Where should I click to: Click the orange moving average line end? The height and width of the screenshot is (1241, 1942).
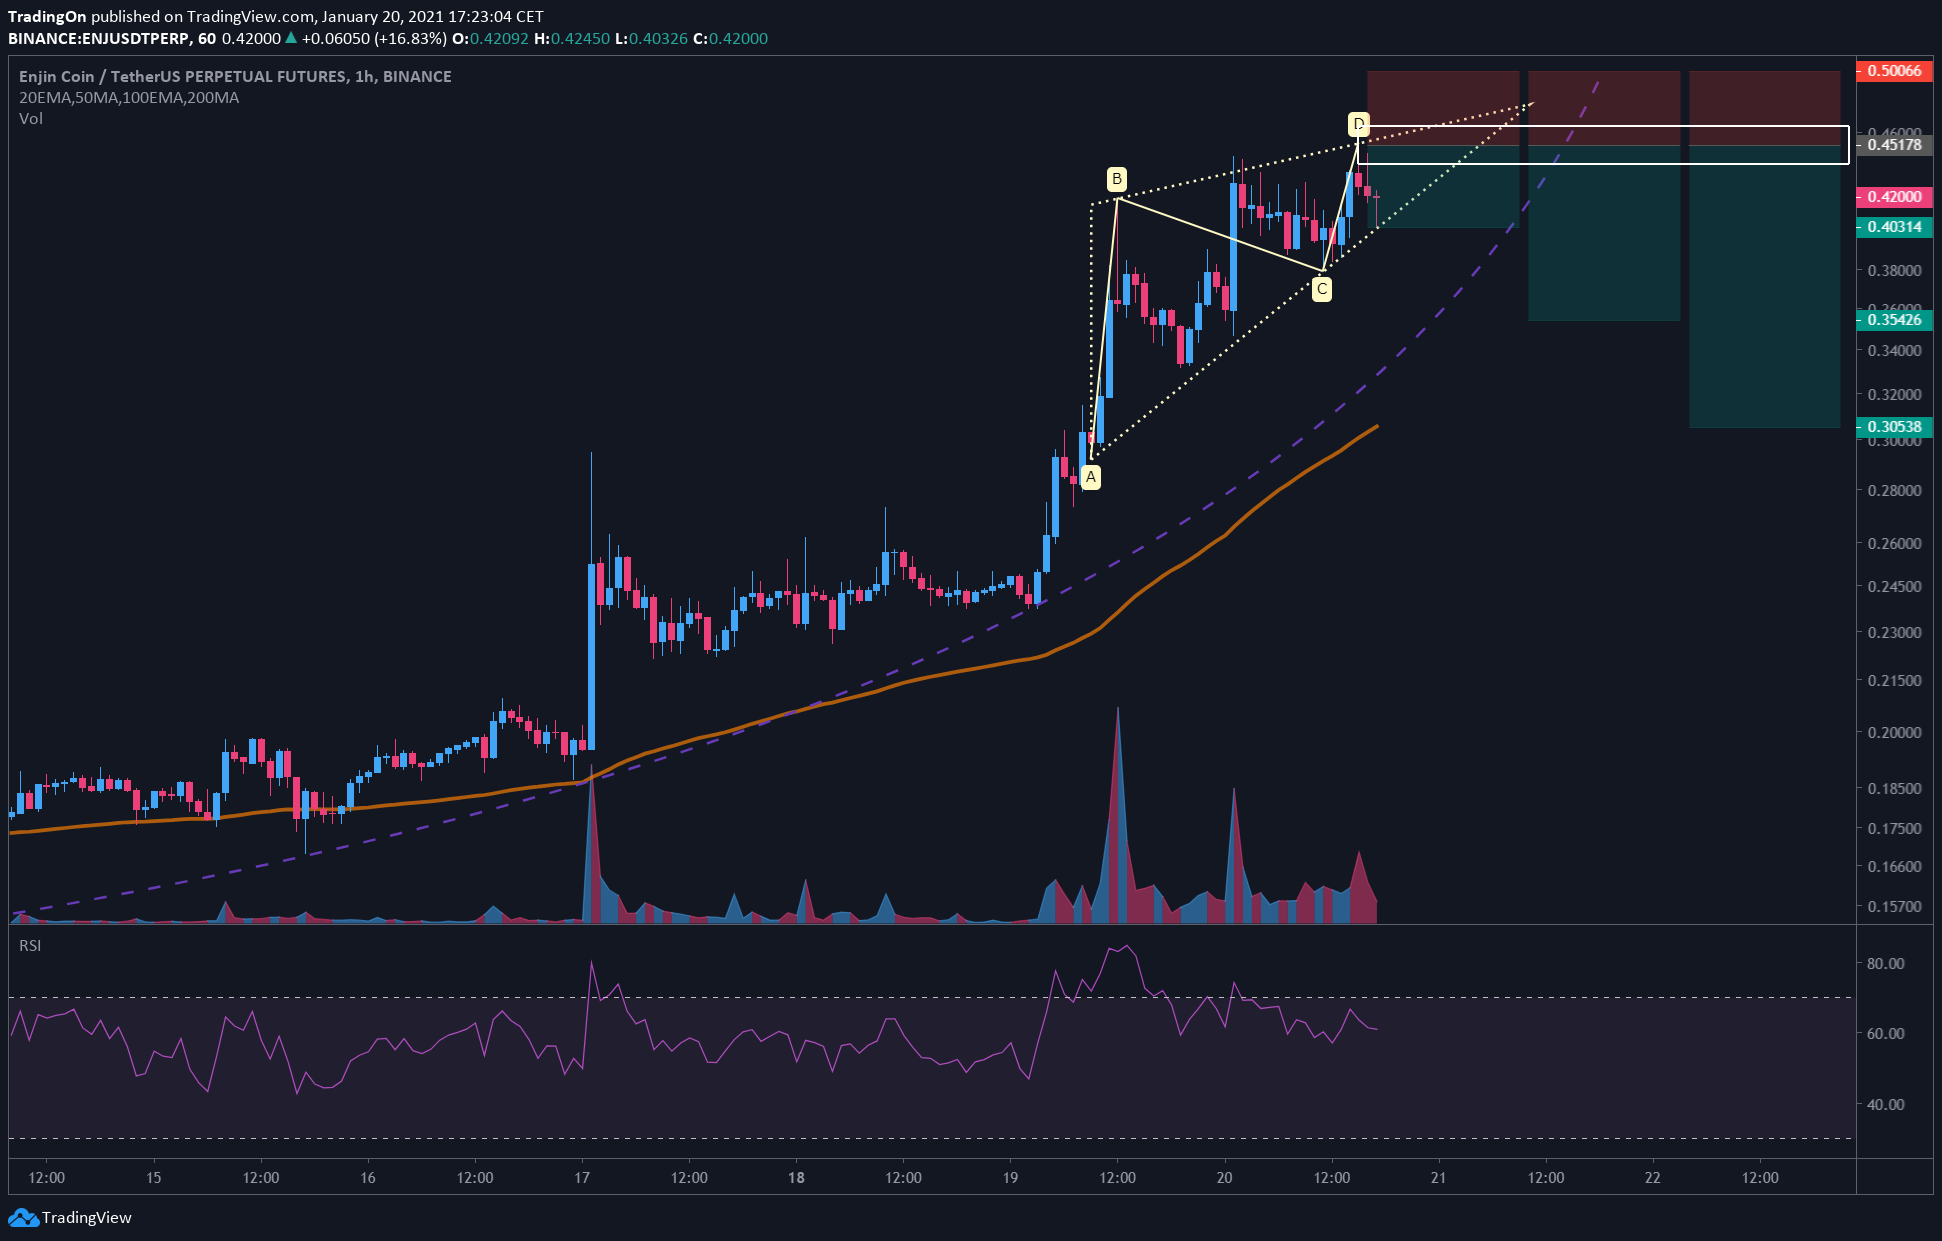tap(1376, 427)
